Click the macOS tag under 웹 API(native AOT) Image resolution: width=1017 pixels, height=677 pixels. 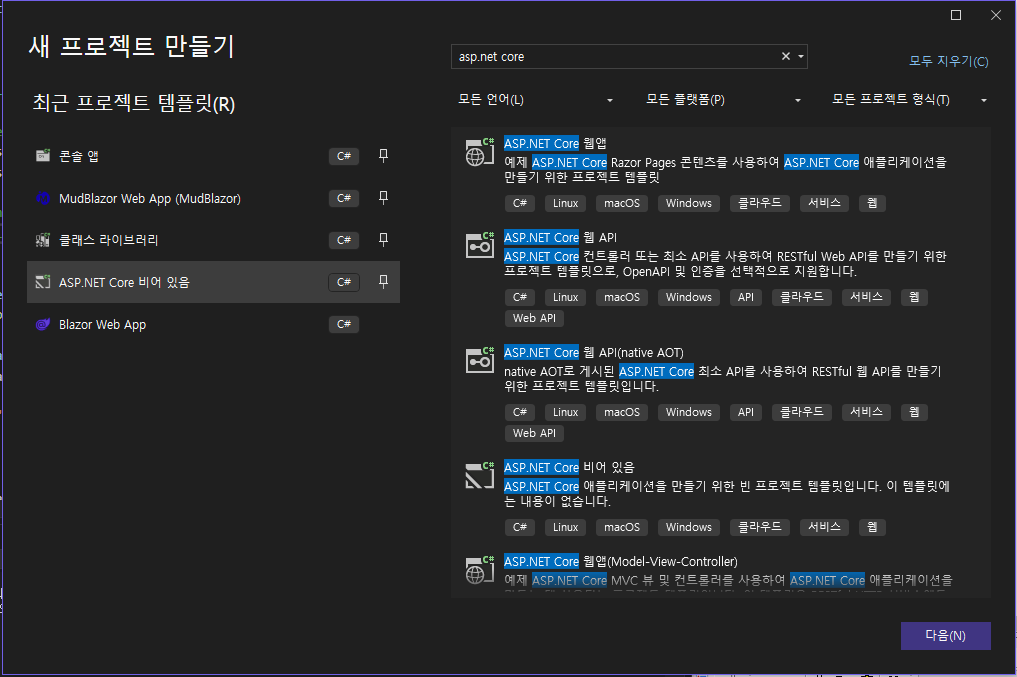(622, 412)
